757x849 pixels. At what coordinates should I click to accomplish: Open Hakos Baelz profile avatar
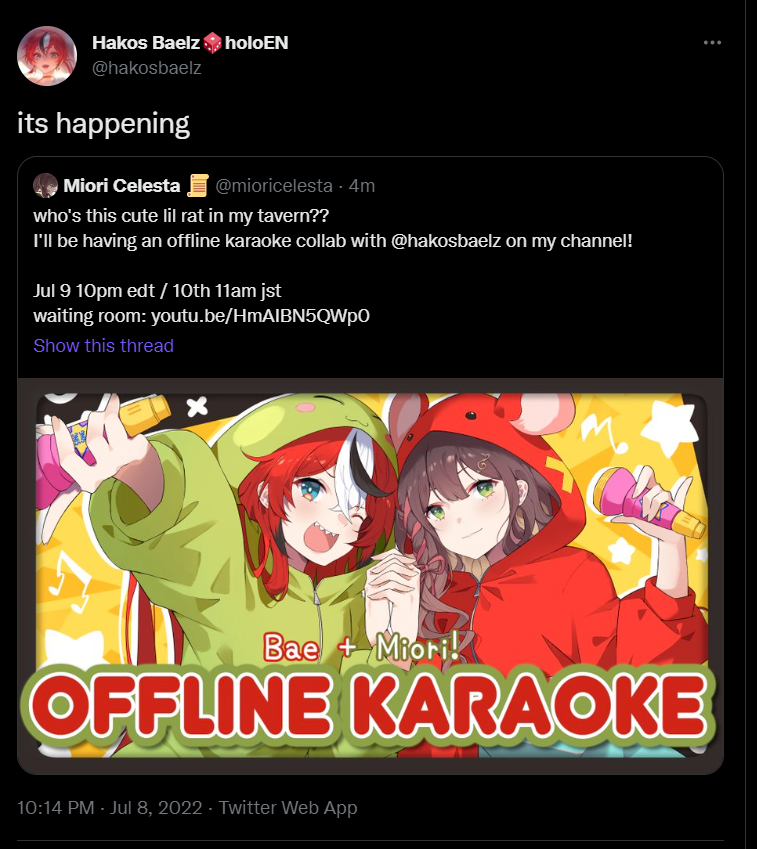47,55
